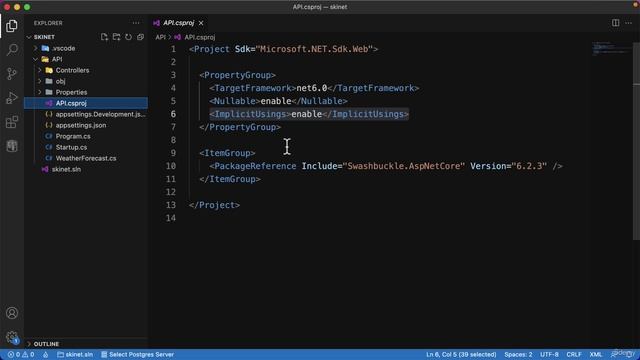
Task: Refresh the Explorer file tree
Action: point(129,37)
